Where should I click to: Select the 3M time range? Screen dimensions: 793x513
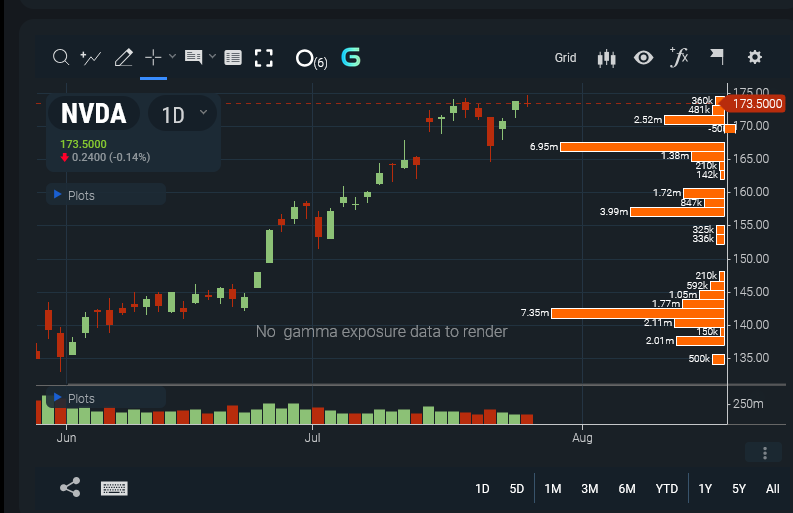590,489
